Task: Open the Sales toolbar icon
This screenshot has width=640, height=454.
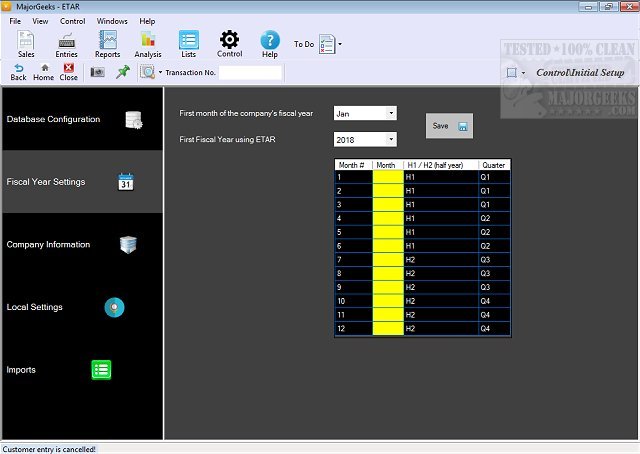Action: pos(26,44)
